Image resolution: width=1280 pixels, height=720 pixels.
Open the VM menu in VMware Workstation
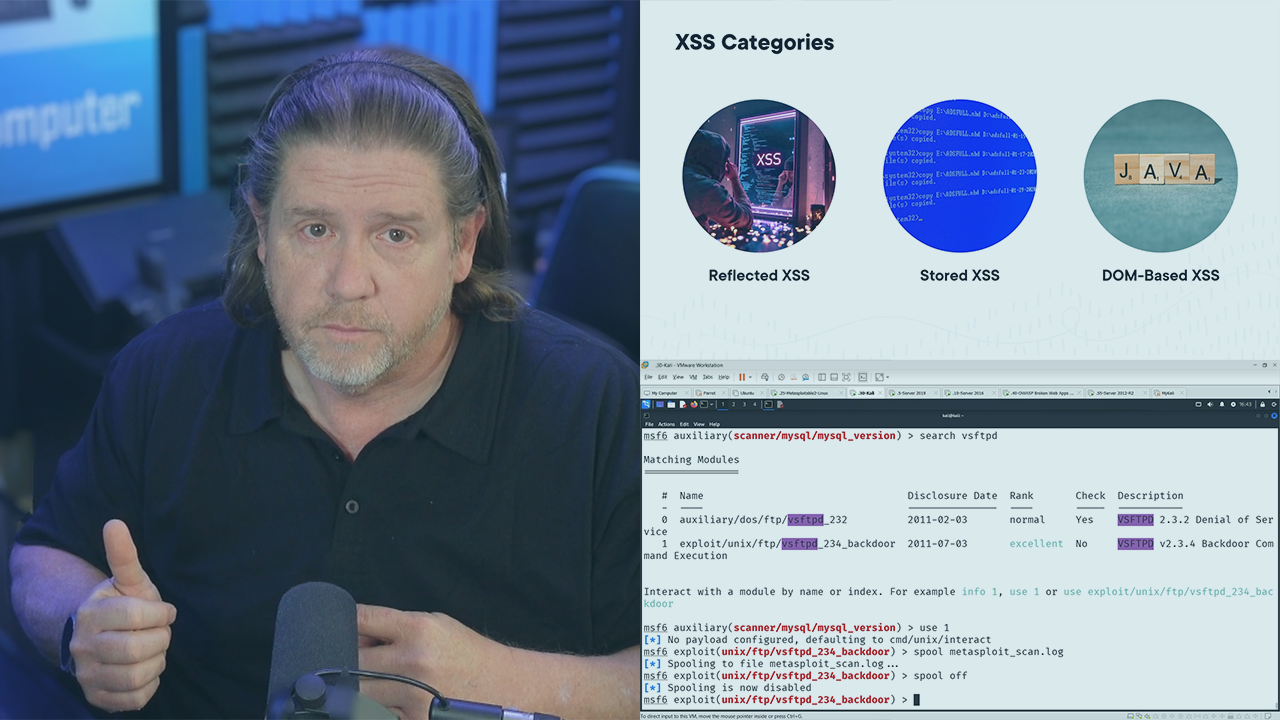[x=693, y=377]
